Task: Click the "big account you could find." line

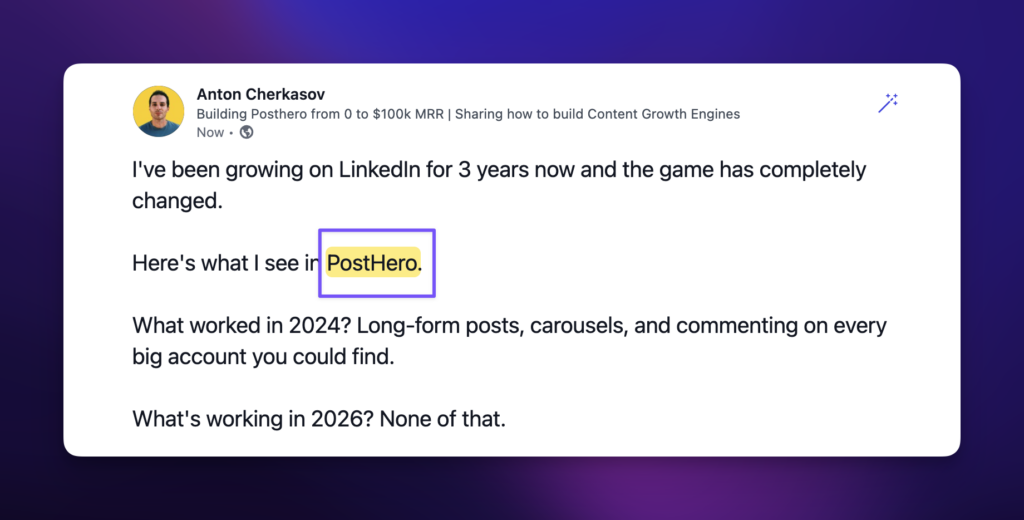Action: 263,357
